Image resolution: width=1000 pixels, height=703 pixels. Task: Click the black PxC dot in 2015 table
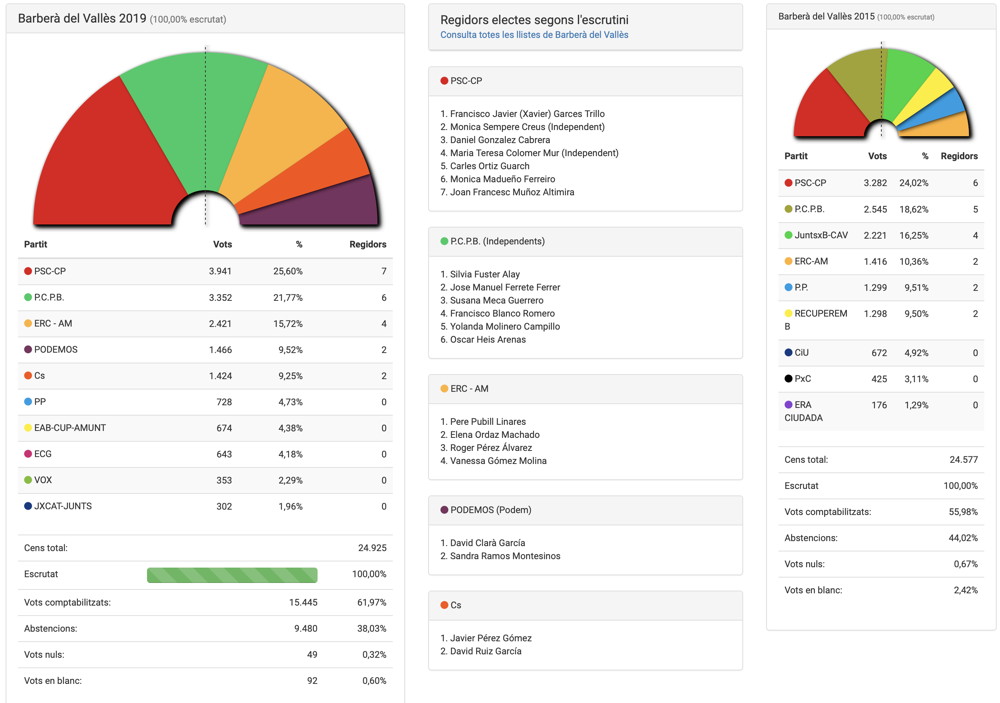coord(789,379)
